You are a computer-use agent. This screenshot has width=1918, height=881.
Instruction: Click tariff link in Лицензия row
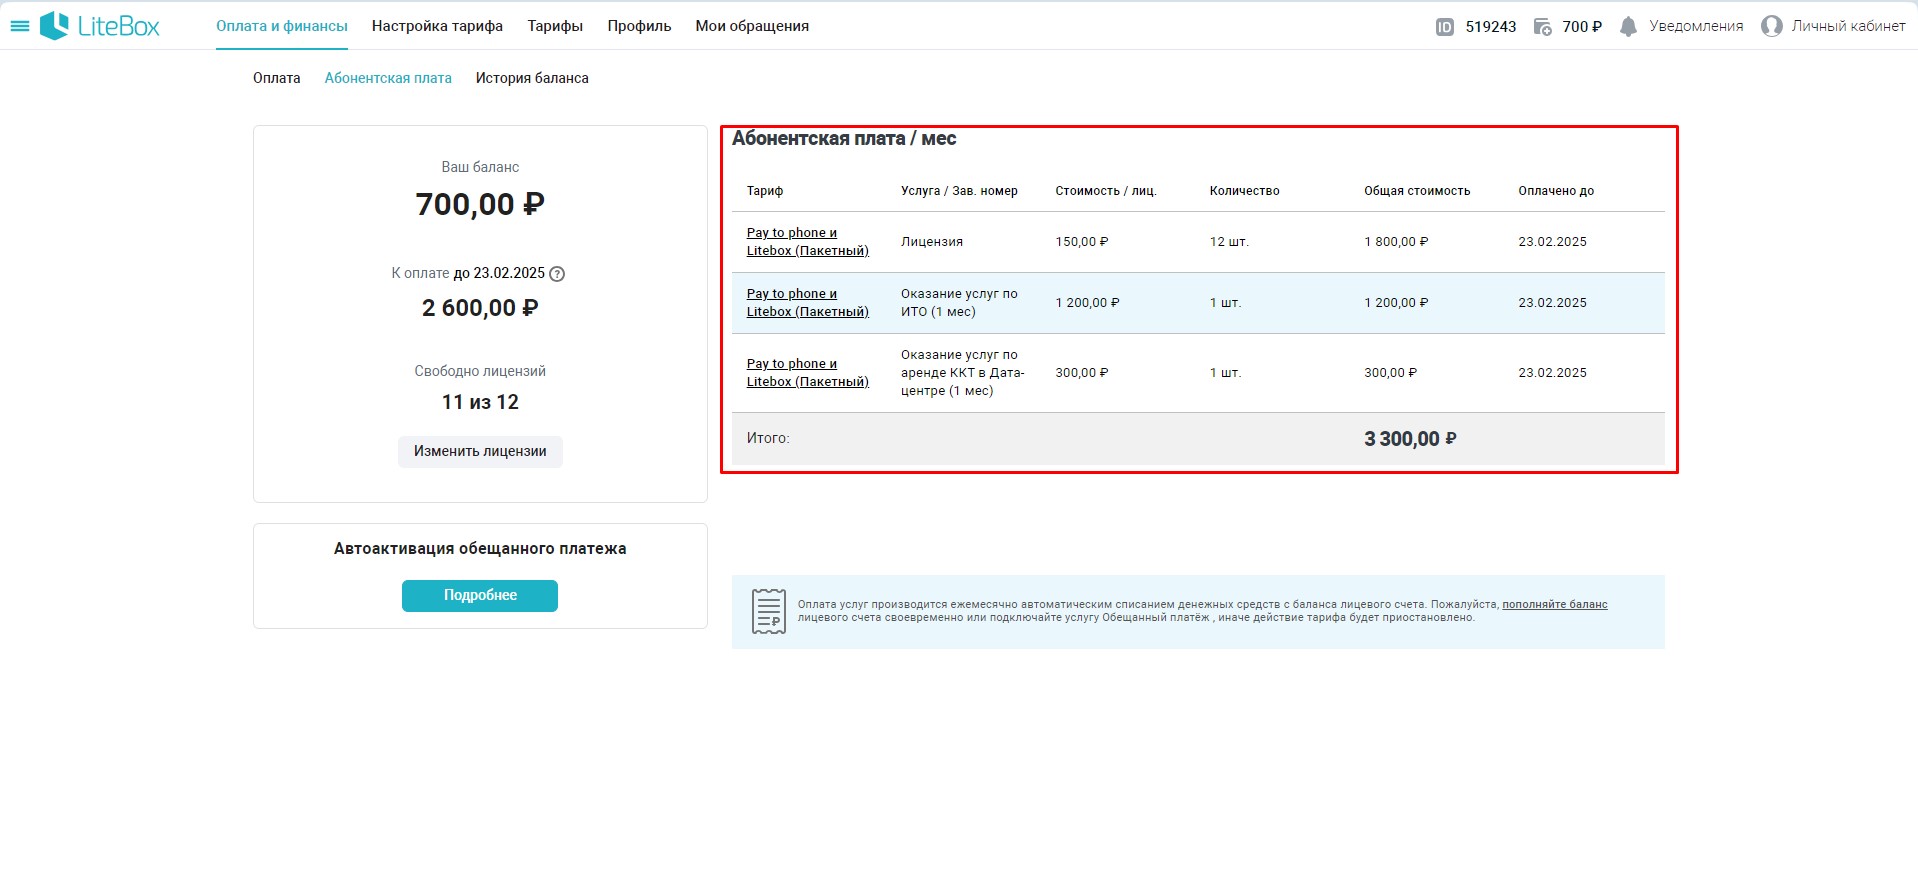(x=808, y=242)
